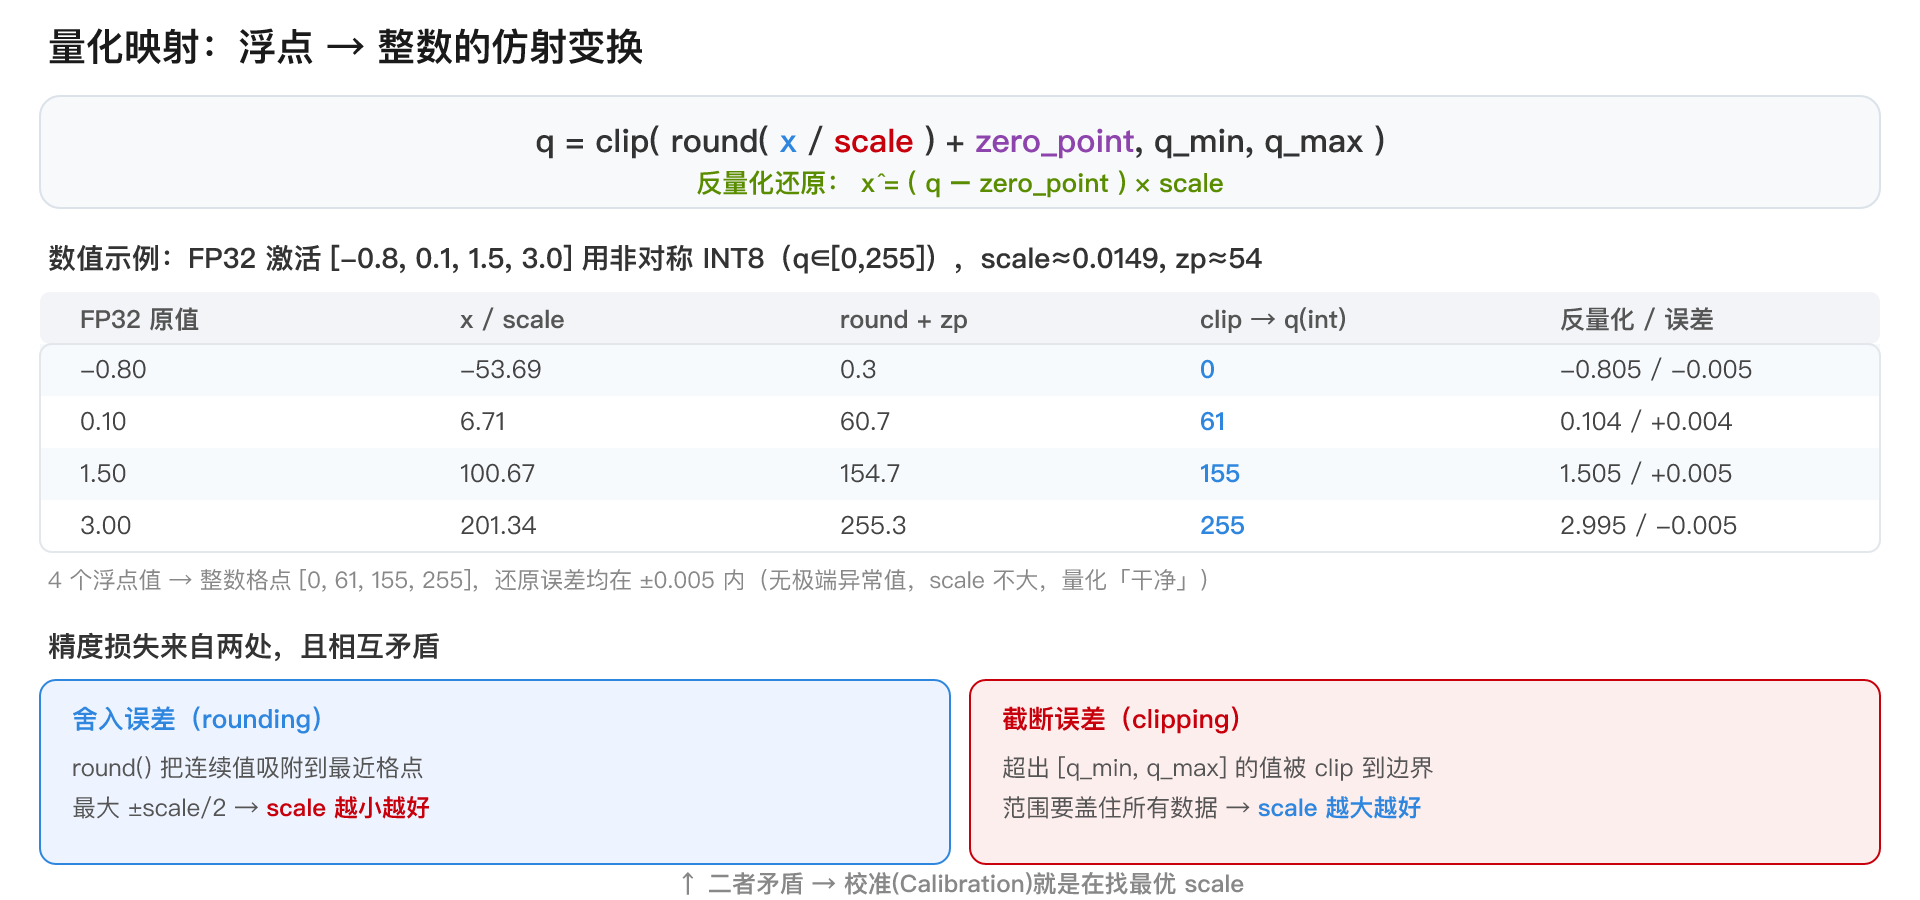Click the green 反量化还原 formula line
The image size is (1920, 900).
[x=960, y=184]
